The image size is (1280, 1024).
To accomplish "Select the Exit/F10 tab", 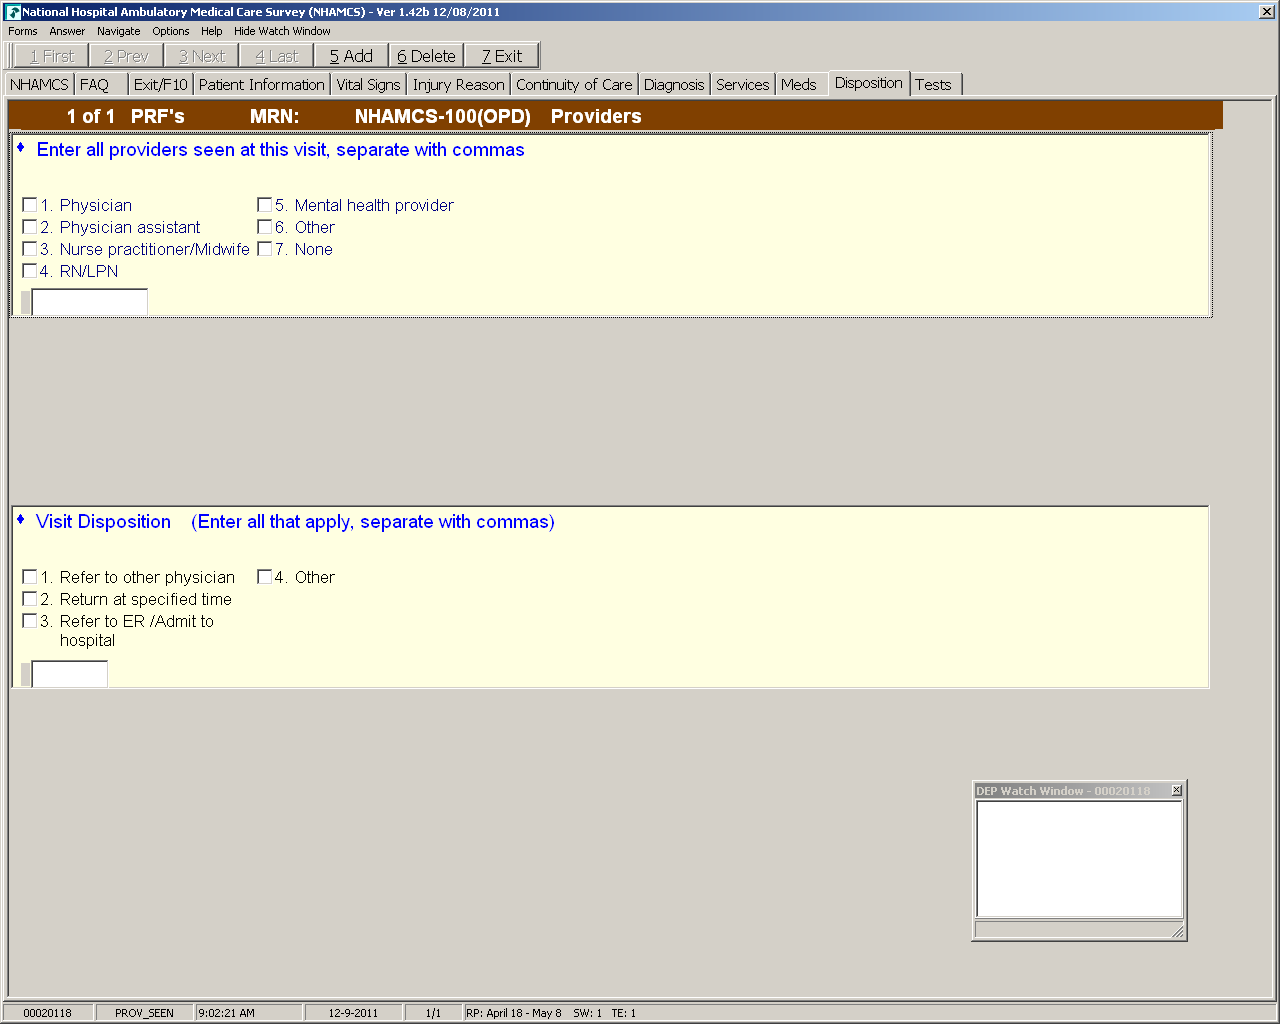I will [161, 85].
